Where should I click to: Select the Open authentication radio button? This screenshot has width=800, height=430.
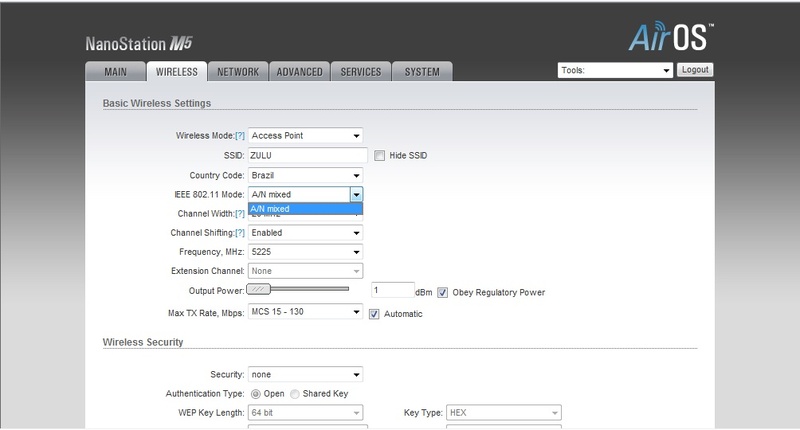tap(256, 394)
